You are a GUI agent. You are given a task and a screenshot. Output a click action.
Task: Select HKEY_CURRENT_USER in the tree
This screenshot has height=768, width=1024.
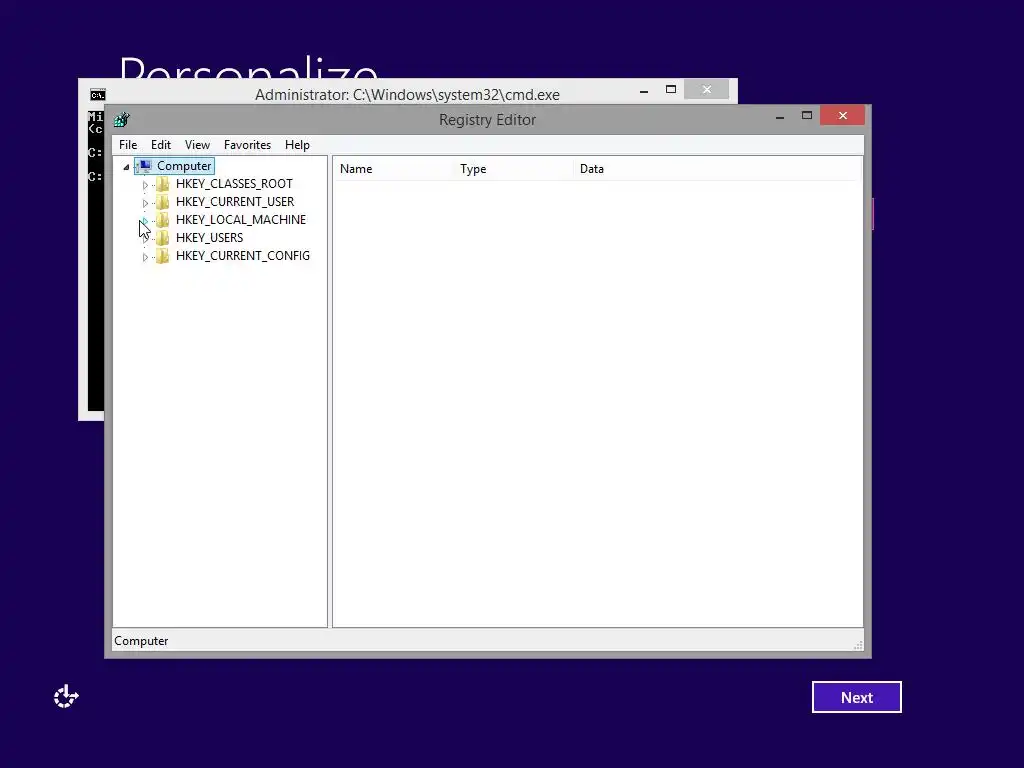(234, 202)
